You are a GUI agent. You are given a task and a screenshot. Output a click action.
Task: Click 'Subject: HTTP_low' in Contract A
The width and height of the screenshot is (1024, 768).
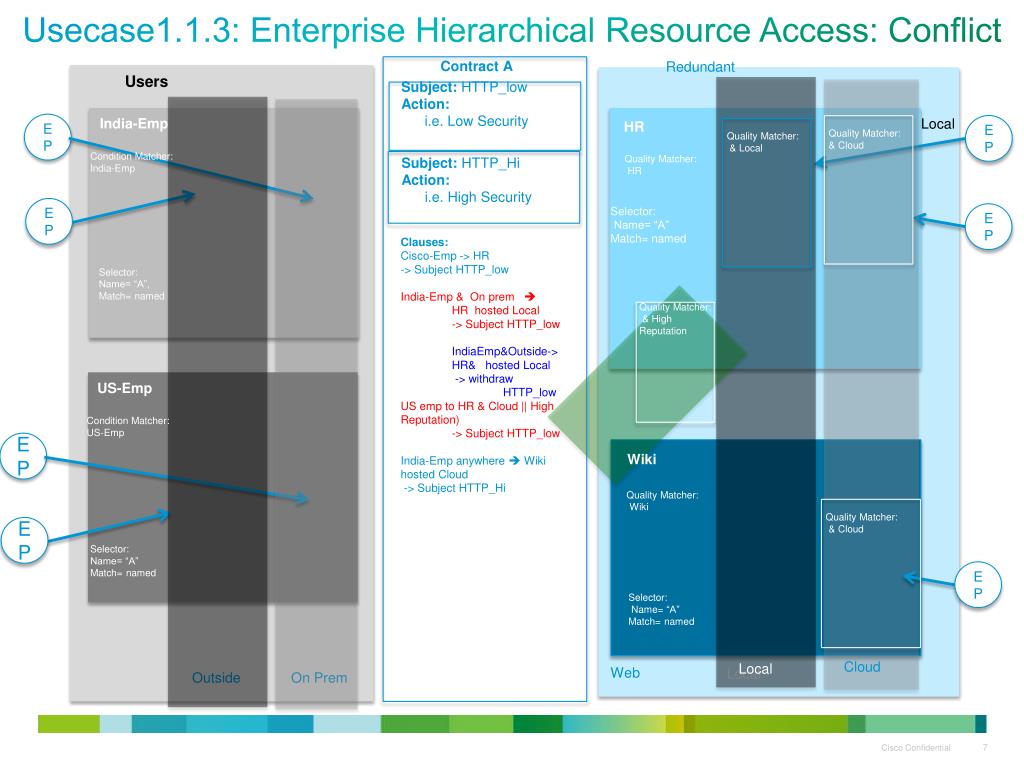pos(464,87)
